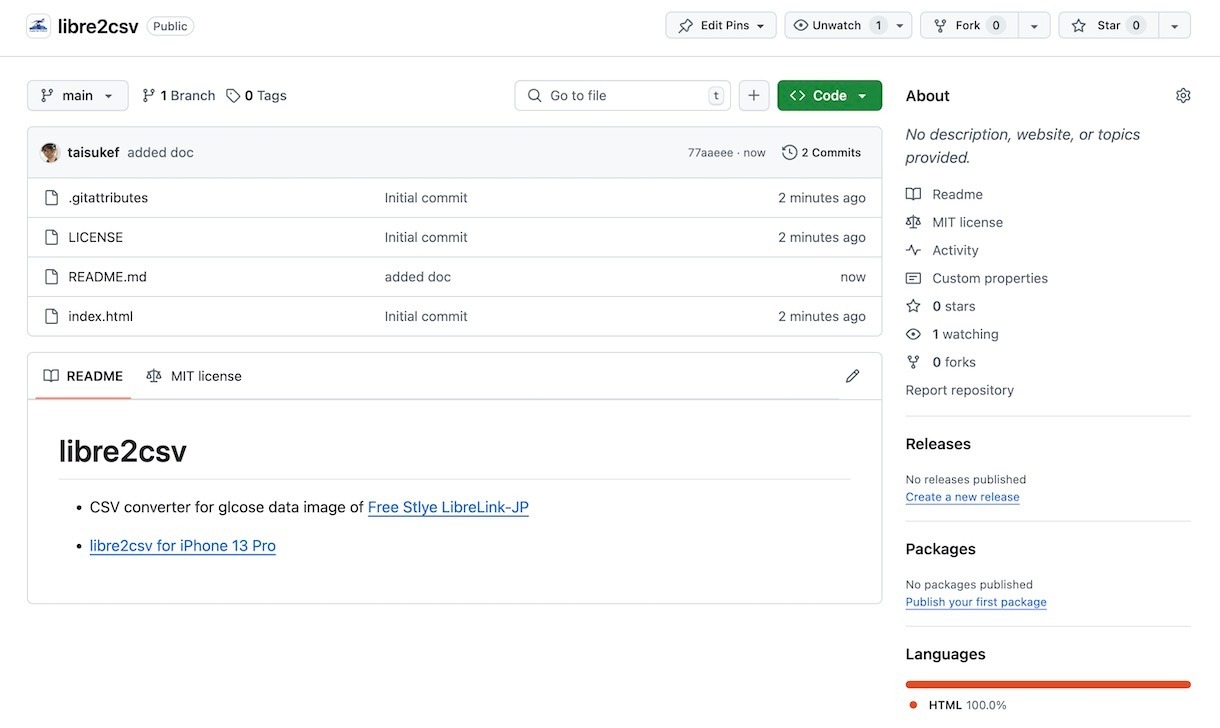Click the file icon beside LICENSE
The image size is (1220, 728).
[x=51, y=238]
